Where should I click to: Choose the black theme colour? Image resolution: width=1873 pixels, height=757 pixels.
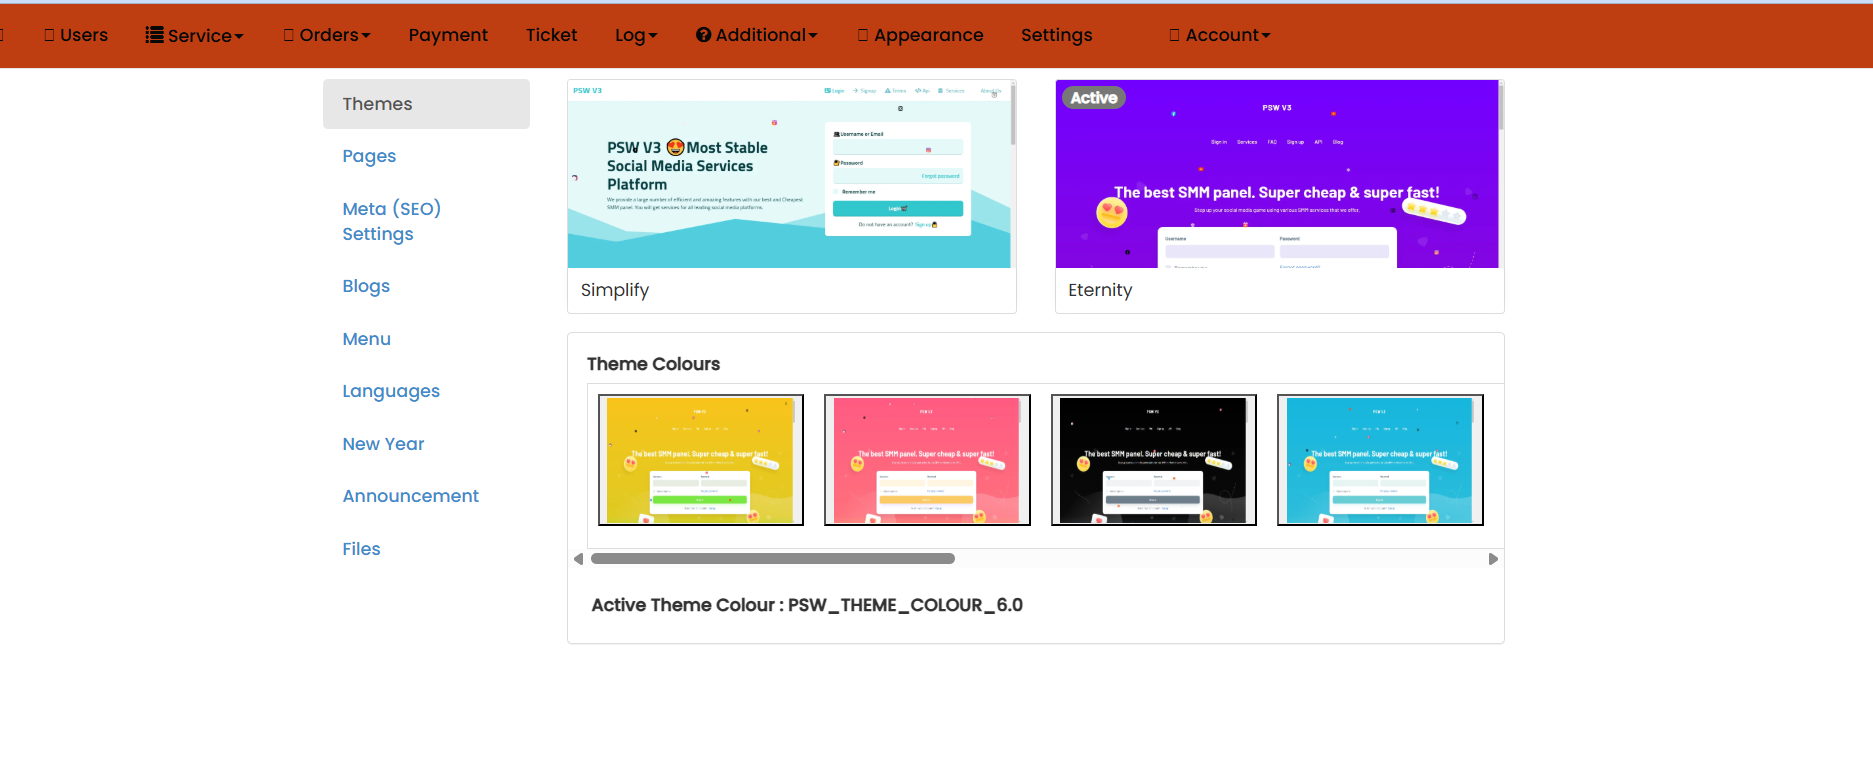pos(1154,460)
